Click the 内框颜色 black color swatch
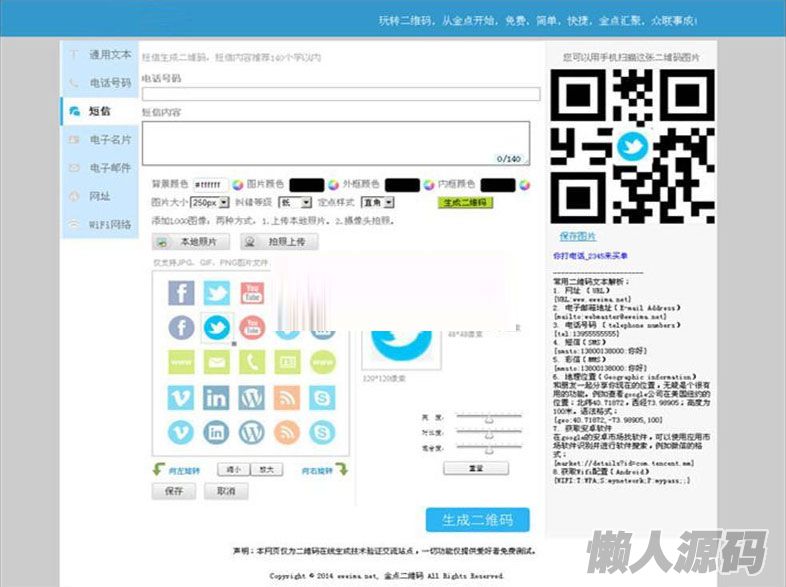The height and width of the screenshot is (587, 786). point(498,185)
